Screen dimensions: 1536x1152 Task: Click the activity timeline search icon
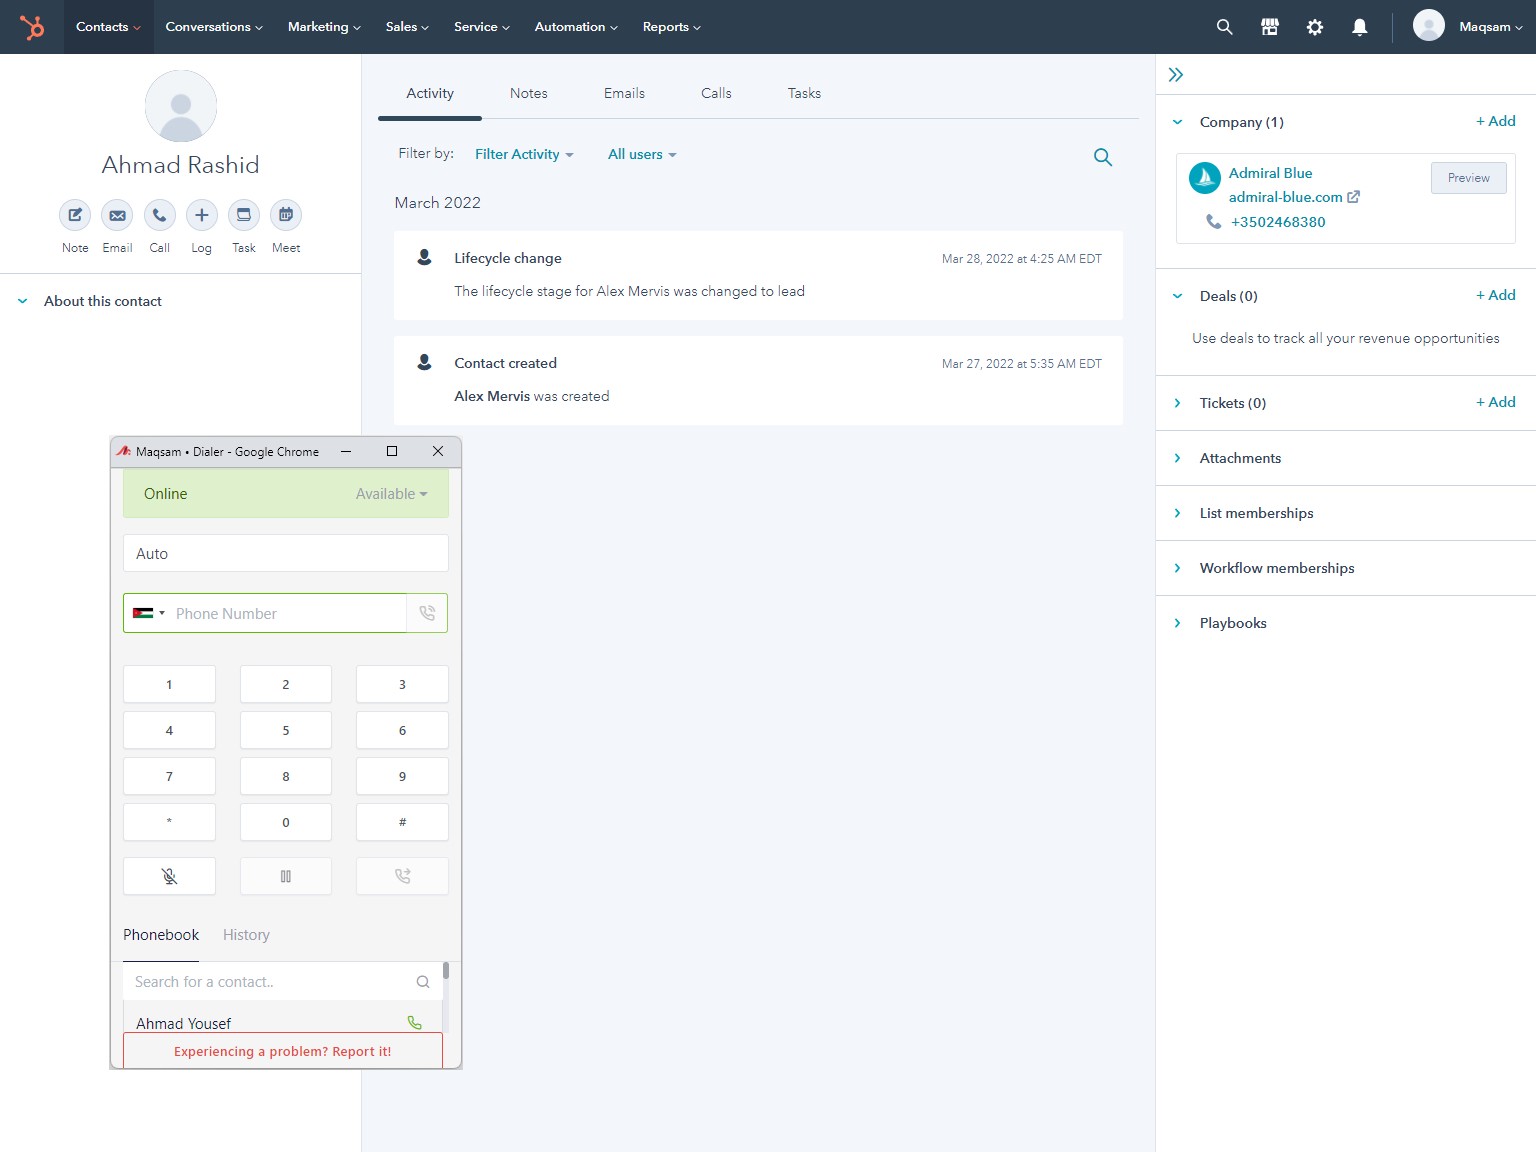(x=1103, y=157)
